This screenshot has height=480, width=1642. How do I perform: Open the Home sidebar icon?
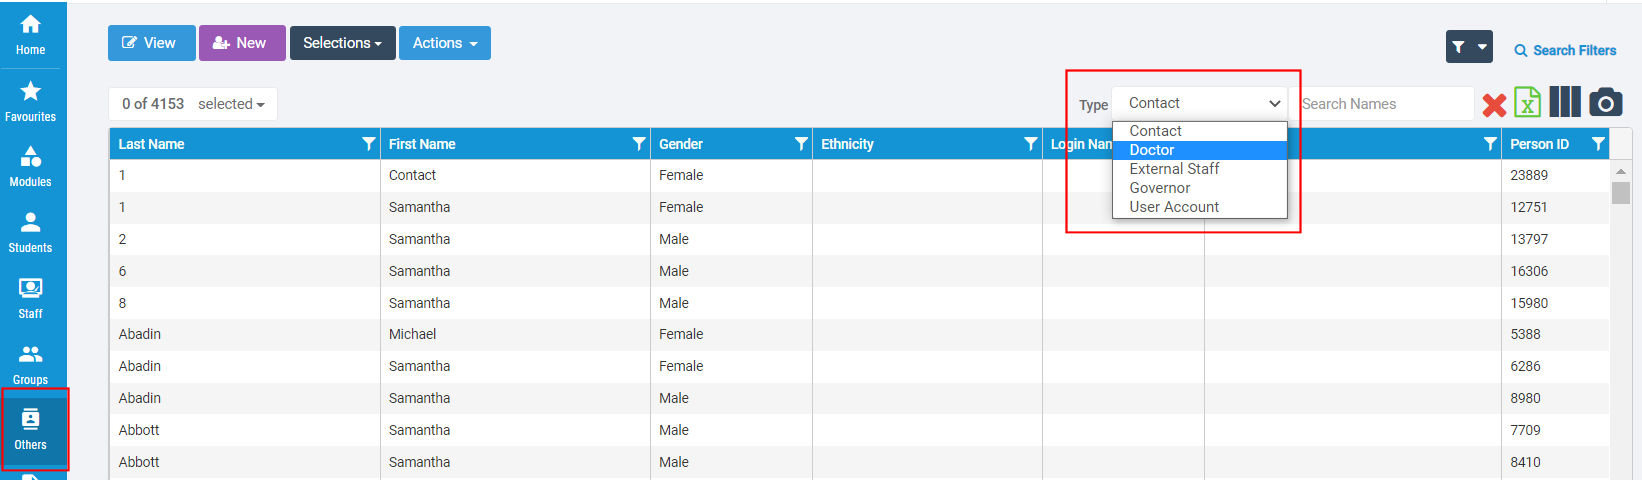[x=30, y=34]
